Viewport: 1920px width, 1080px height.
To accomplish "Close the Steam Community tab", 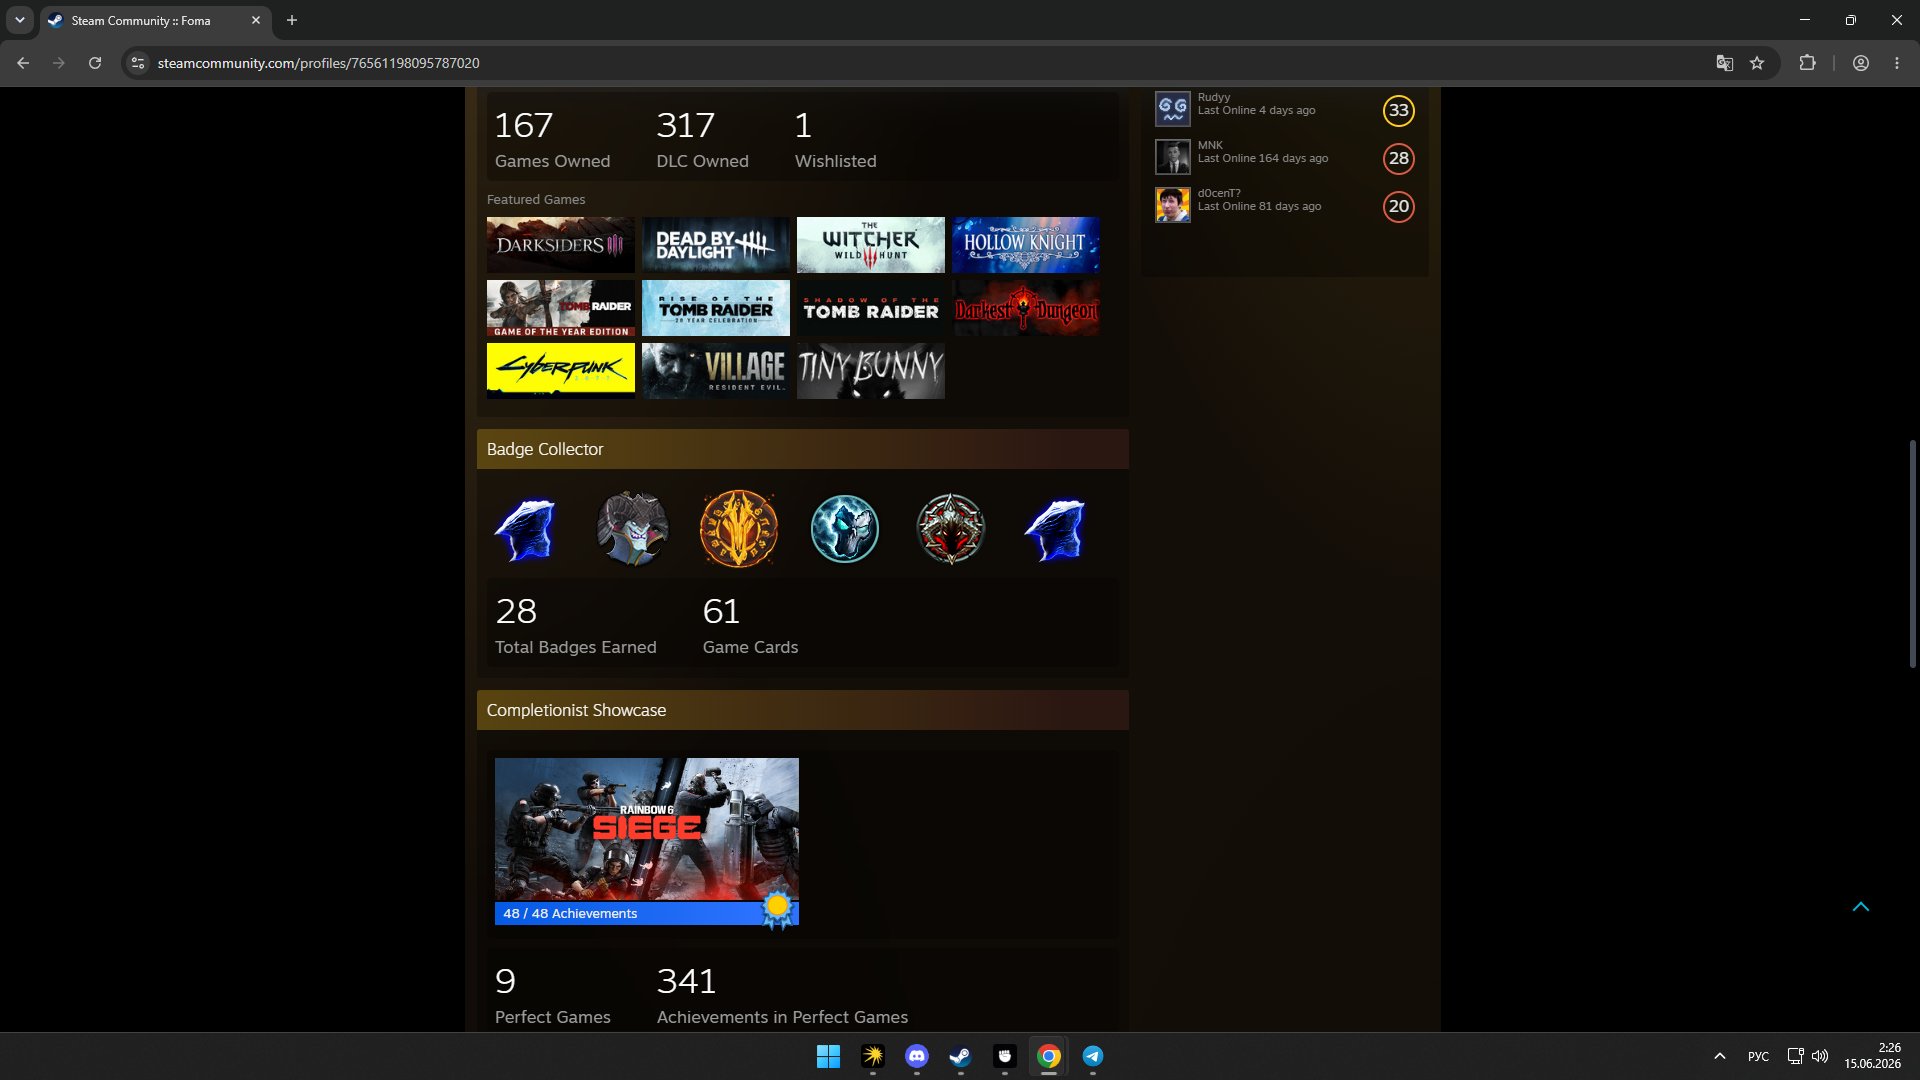I will [x=255, y=20].
